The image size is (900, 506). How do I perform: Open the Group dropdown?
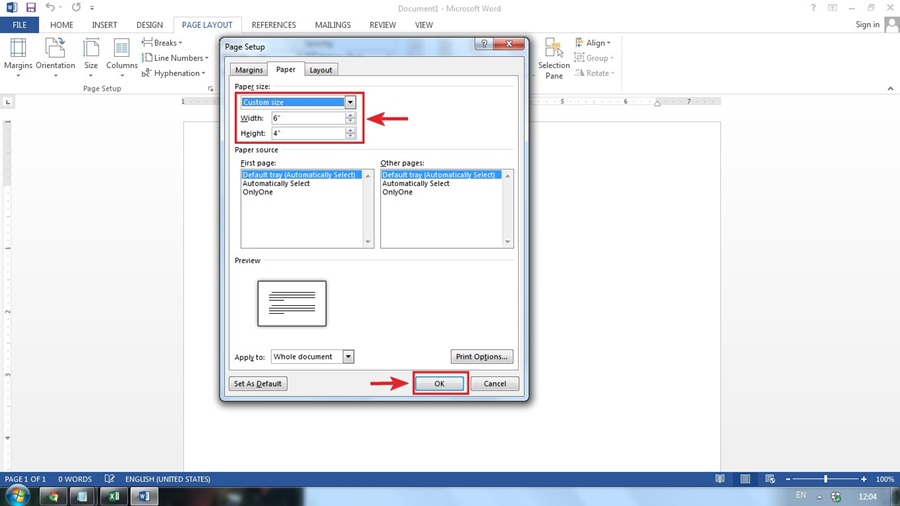pos(594,58)
